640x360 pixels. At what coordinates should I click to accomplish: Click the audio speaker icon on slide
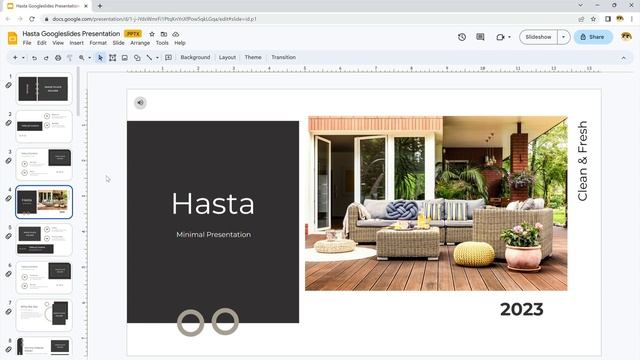[x=140, y=102]
